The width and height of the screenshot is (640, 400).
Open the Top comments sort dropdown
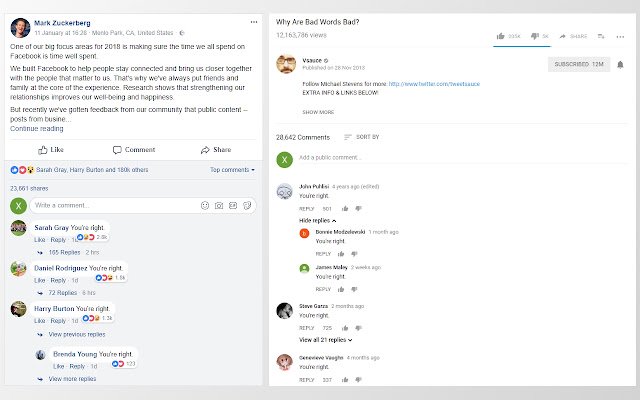[x=232, y=170]
